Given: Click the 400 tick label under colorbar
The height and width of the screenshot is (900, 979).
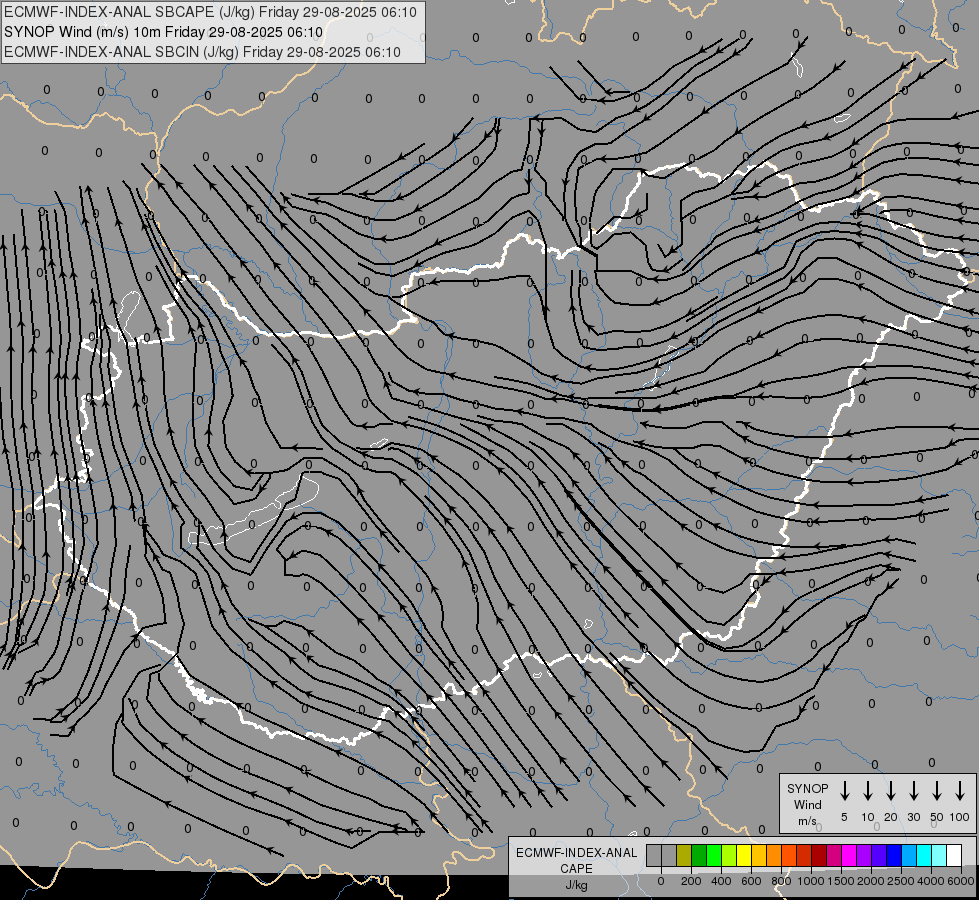Looking at the screenshot, I should pos(721,881).
